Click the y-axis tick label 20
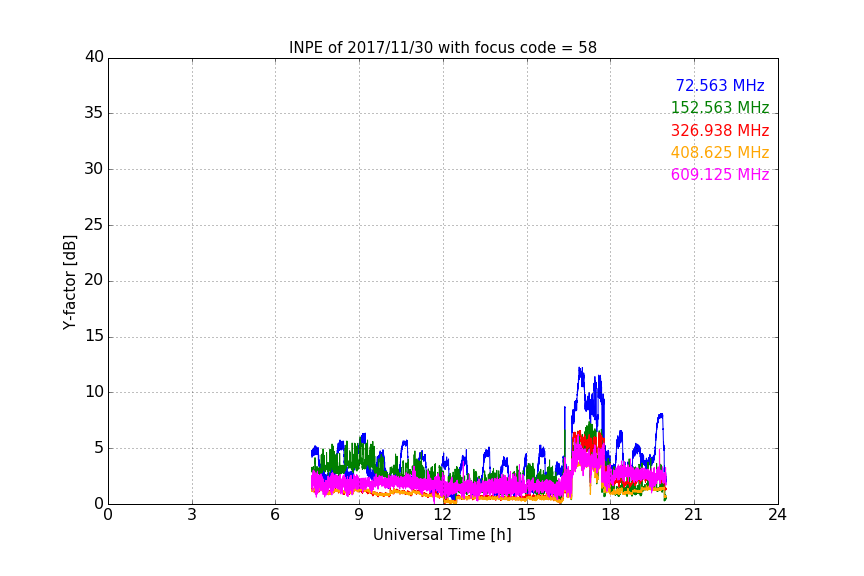This screenshot has width=864, height=576. (x=94, y=280)
